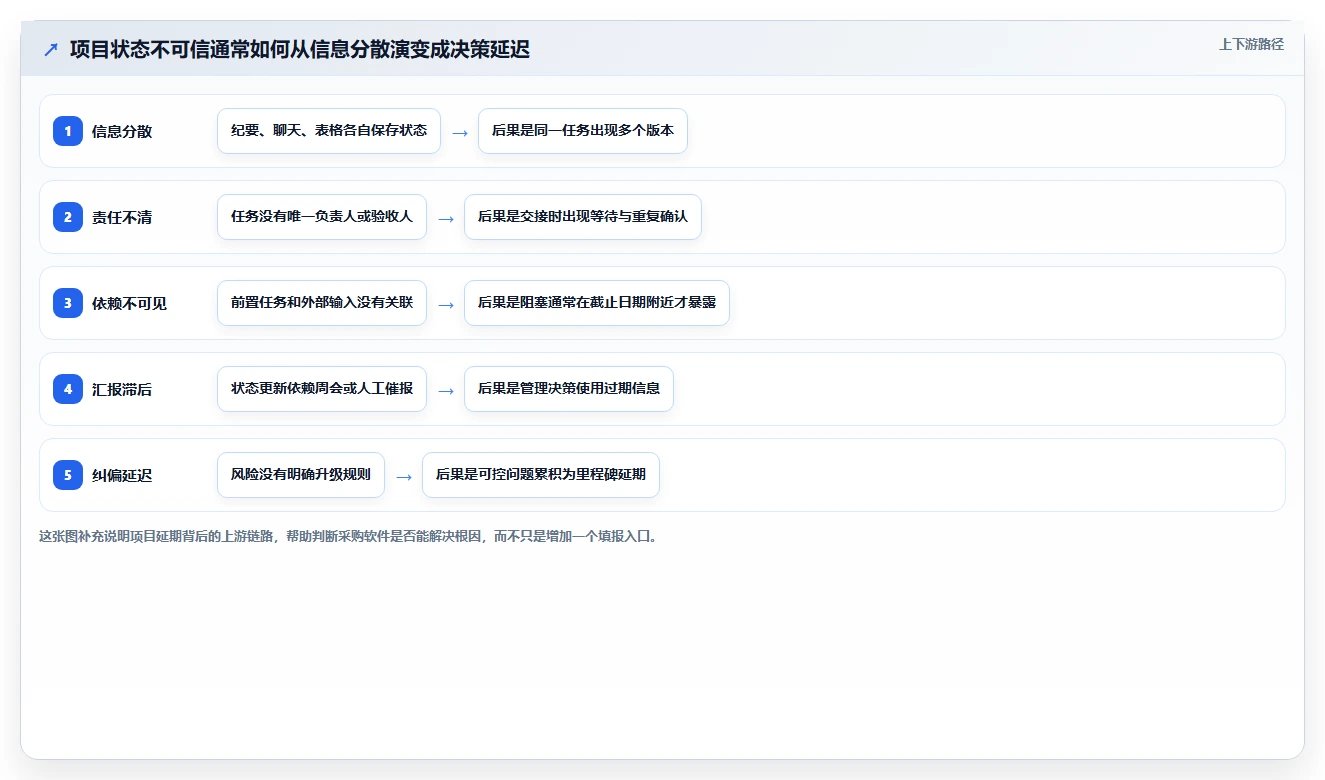
Task: Click step number badge 5
Action: (x=68, y=475)
